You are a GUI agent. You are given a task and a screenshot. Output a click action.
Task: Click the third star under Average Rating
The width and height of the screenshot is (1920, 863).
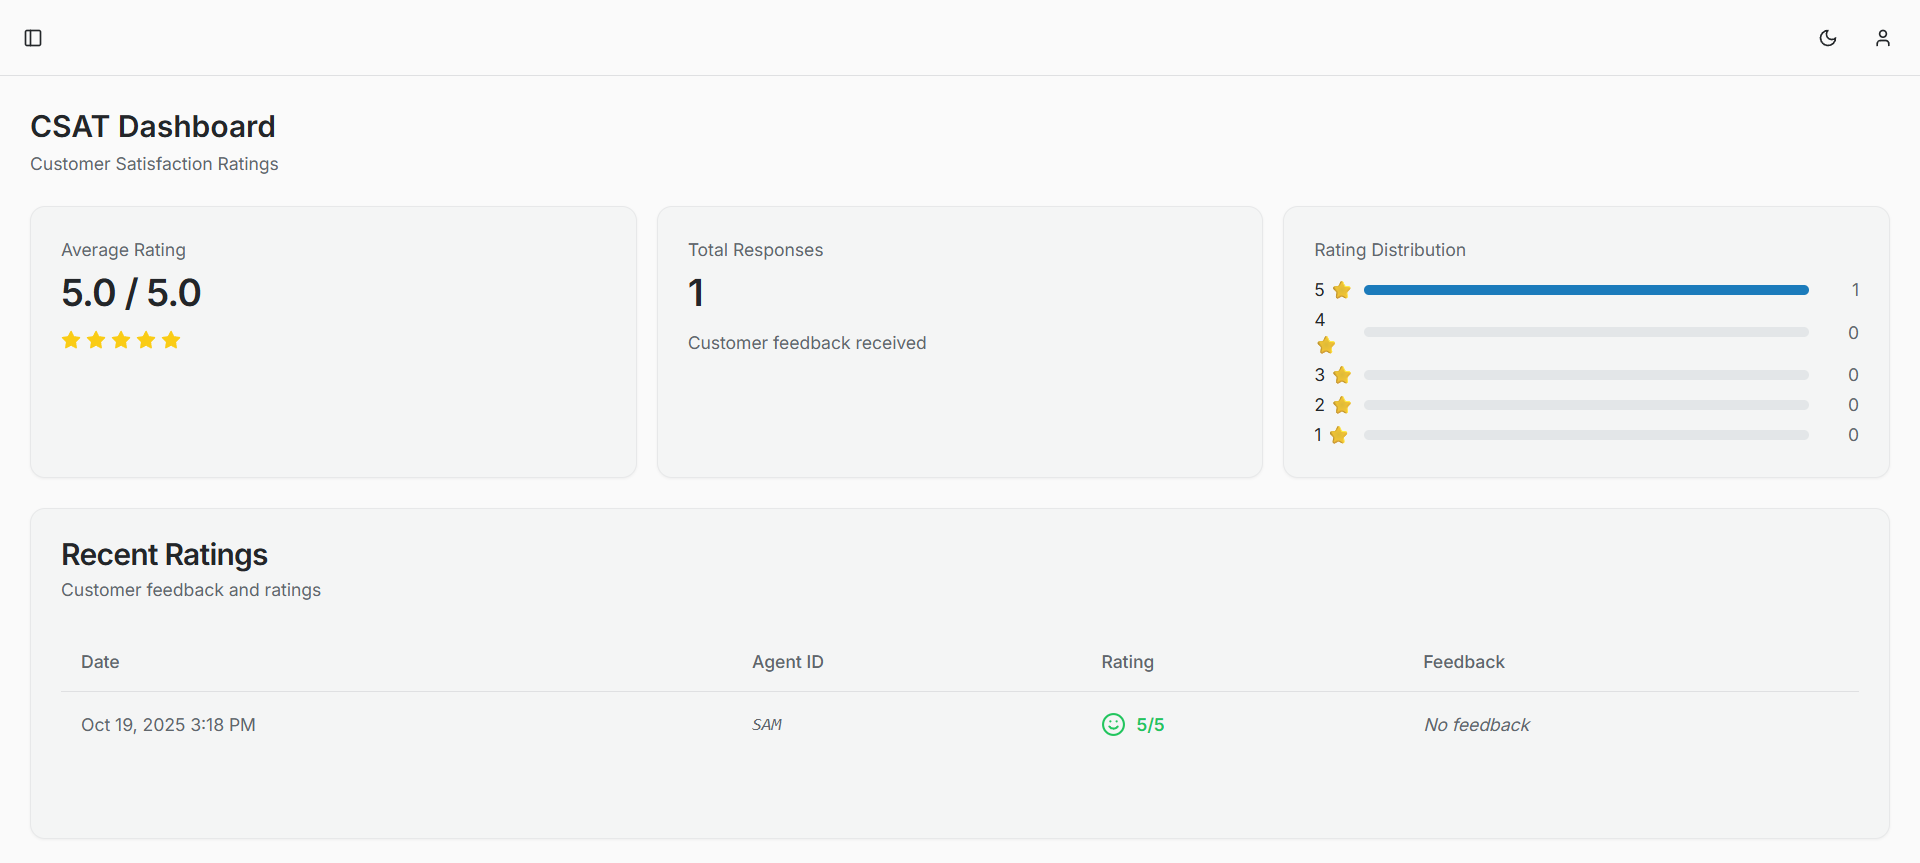(x=121, y=340)
